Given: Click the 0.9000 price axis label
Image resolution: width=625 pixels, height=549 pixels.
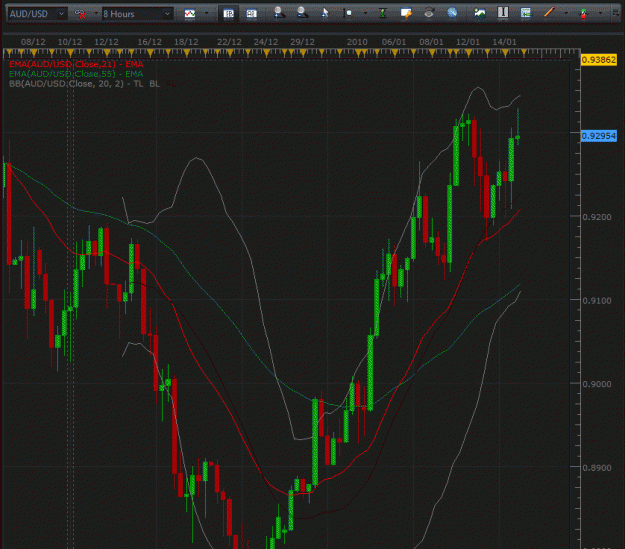Looking at the screenshot, I should click(597, 384).
